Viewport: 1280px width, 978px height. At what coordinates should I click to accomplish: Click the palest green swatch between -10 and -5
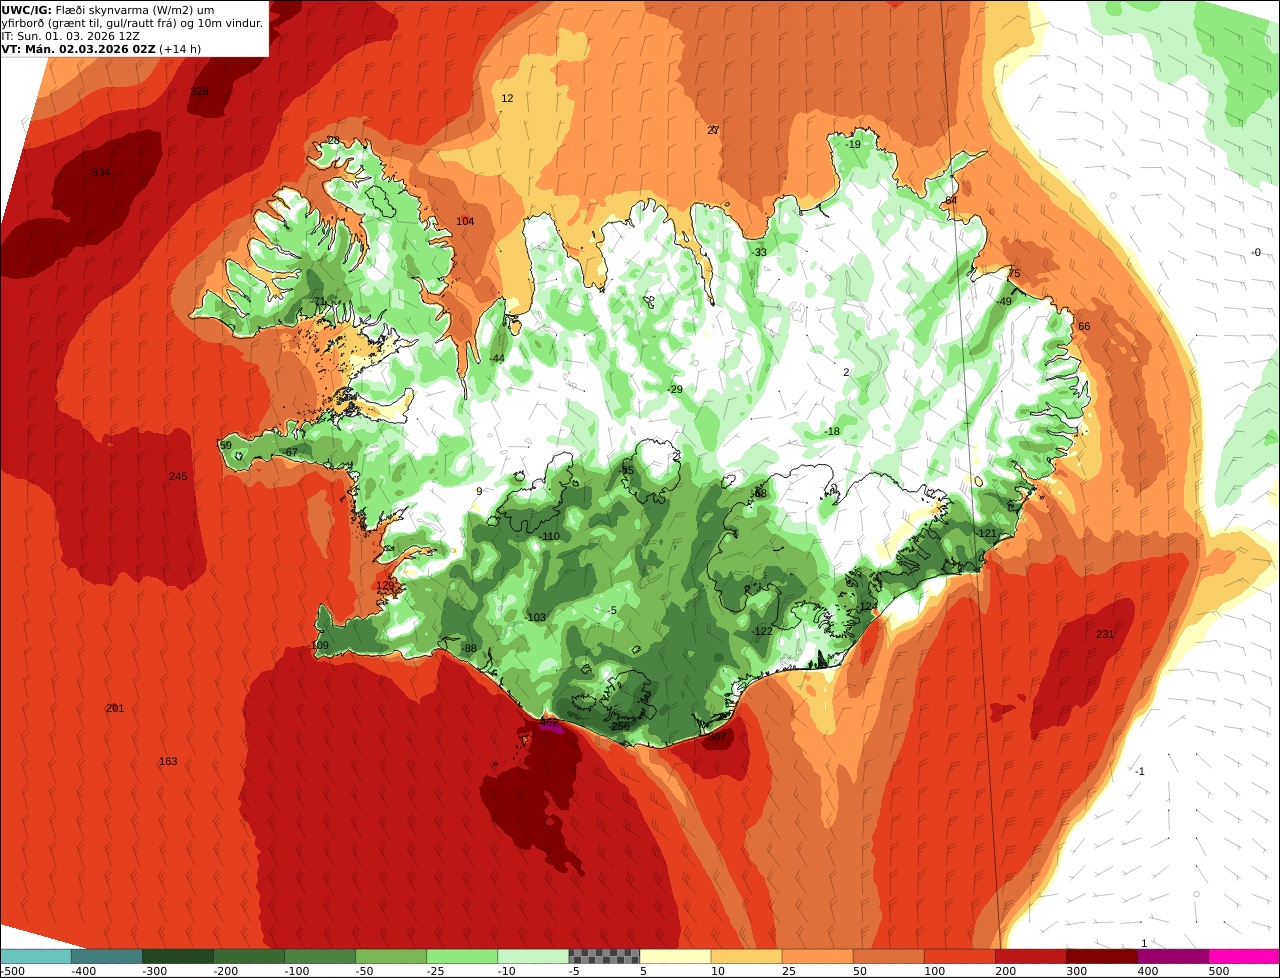click(x=533, y=956)
